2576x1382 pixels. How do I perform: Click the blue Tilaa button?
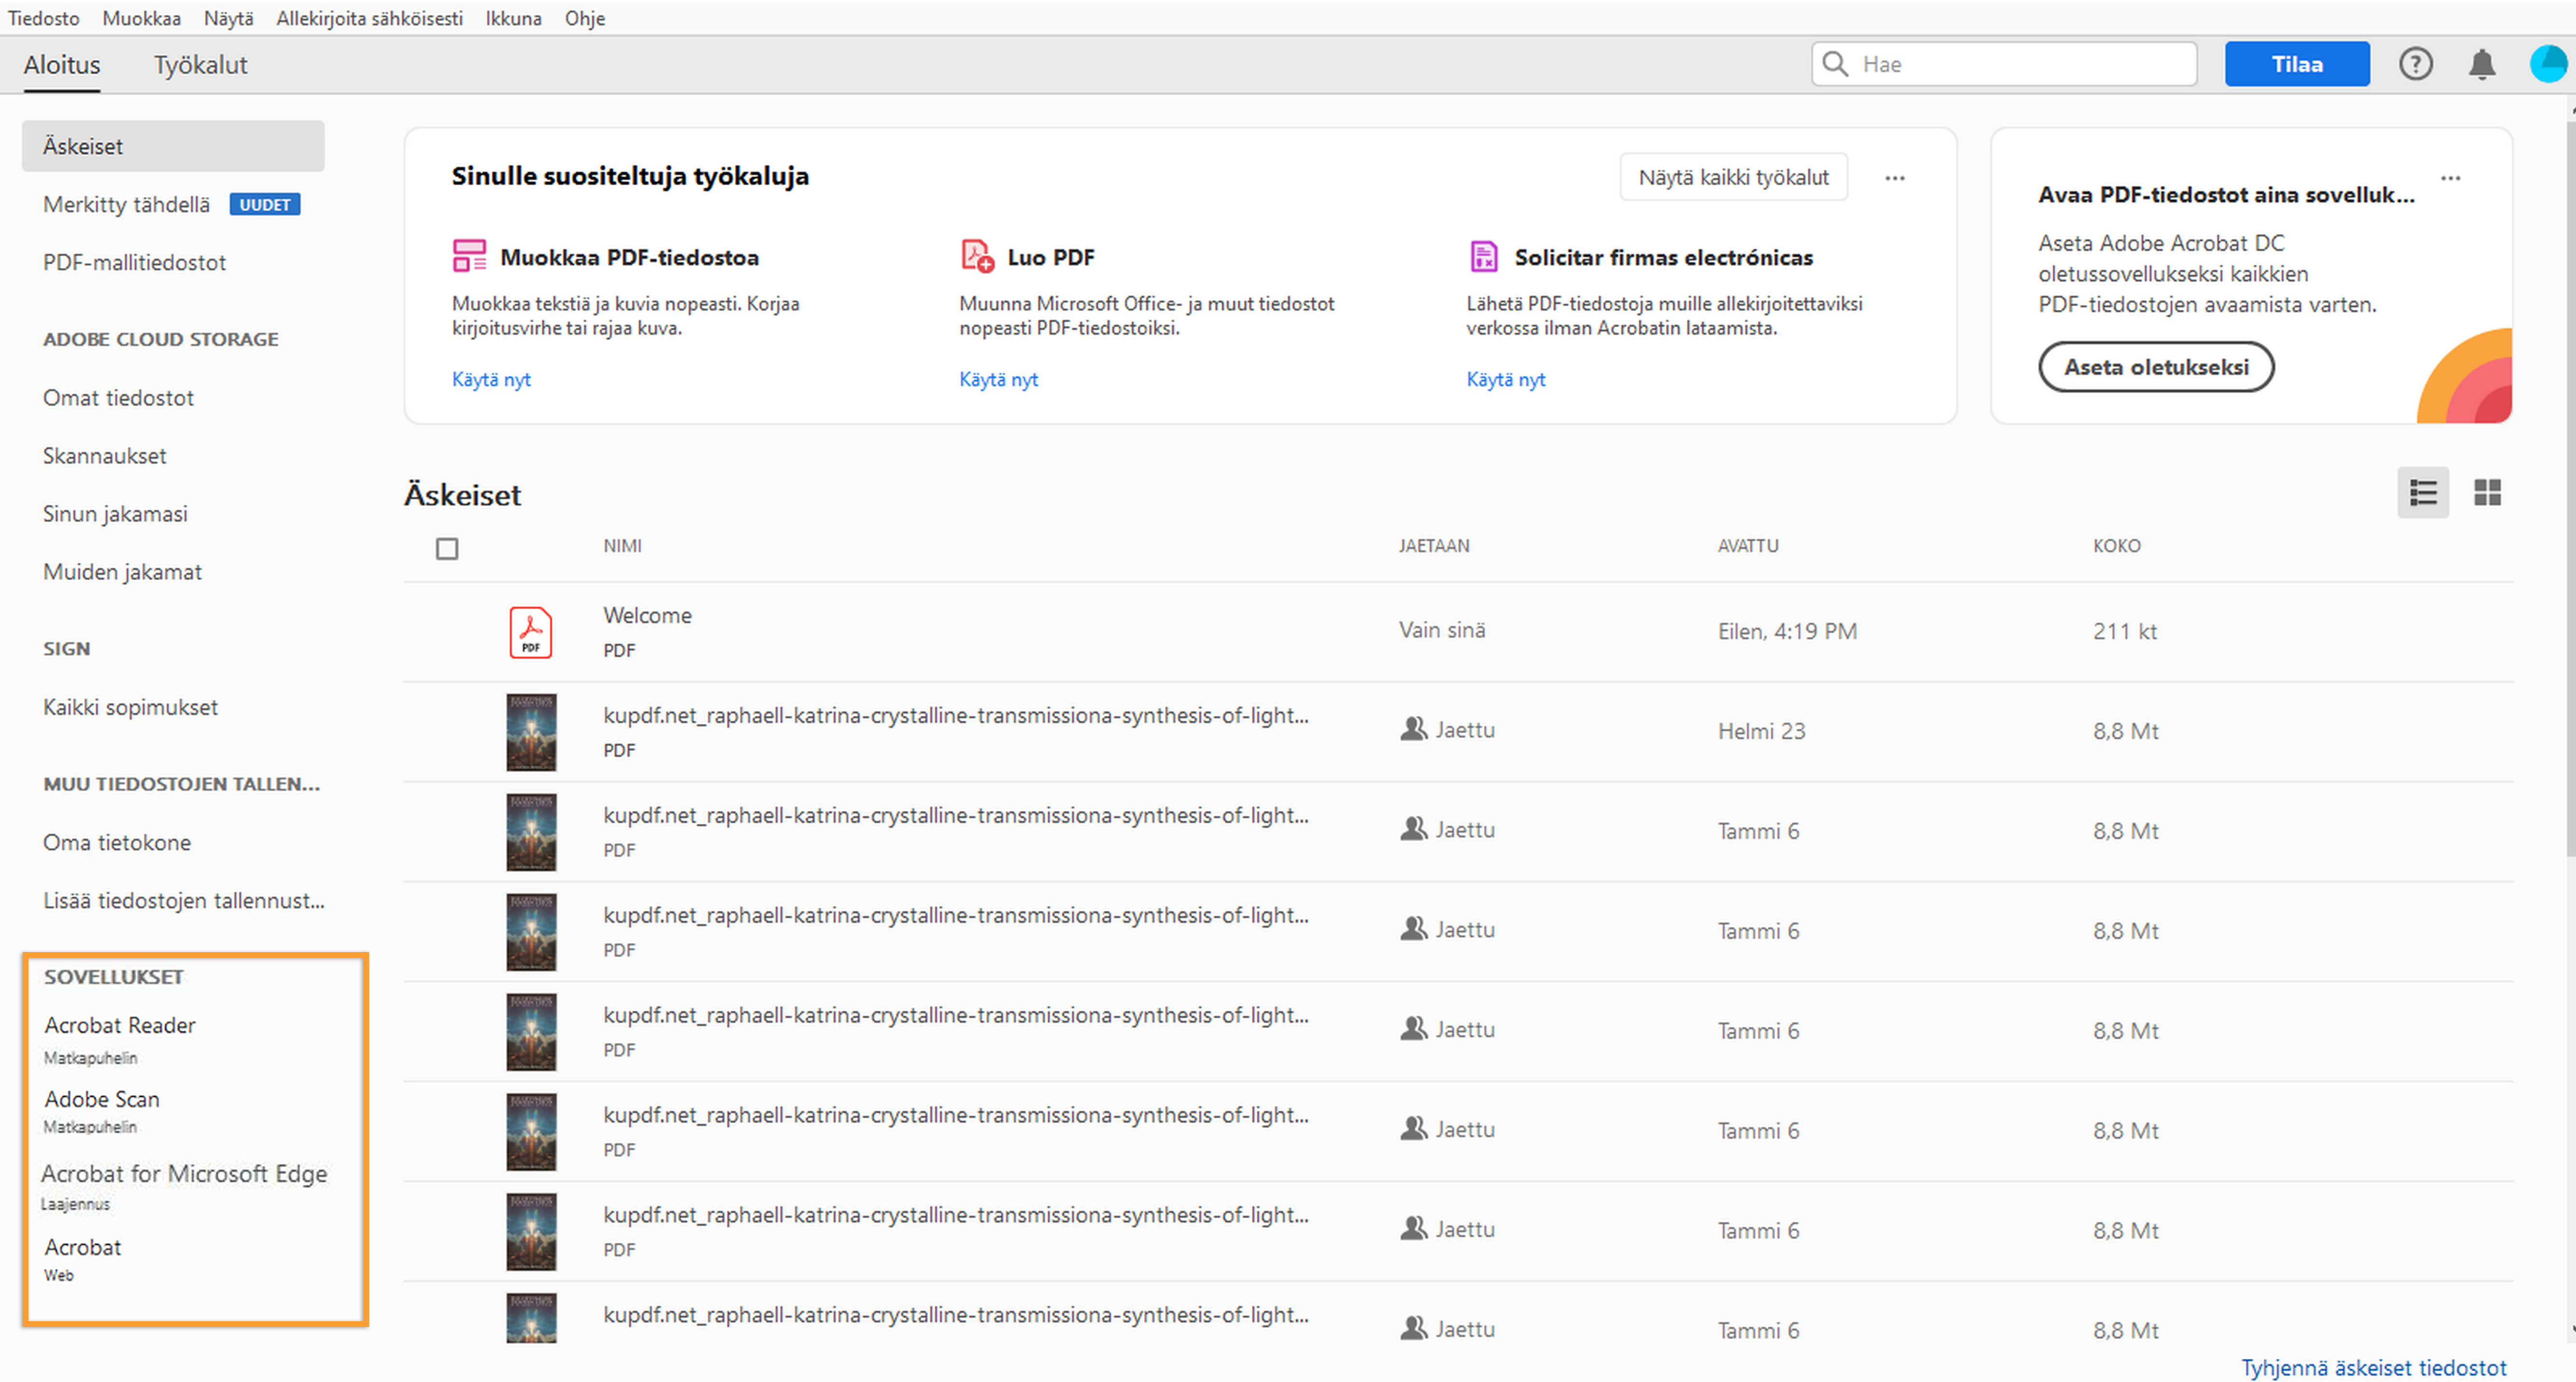click(x=2296, y=64)
